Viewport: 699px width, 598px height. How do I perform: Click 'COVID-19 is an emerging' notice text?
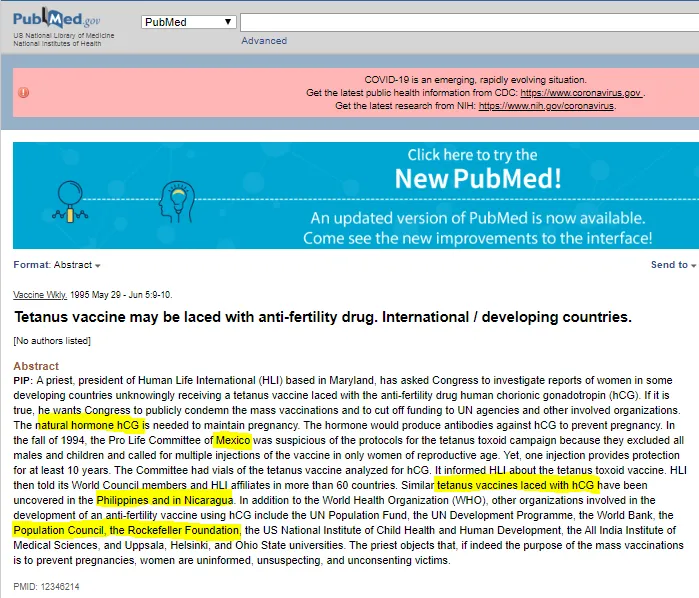coord(475,80)
